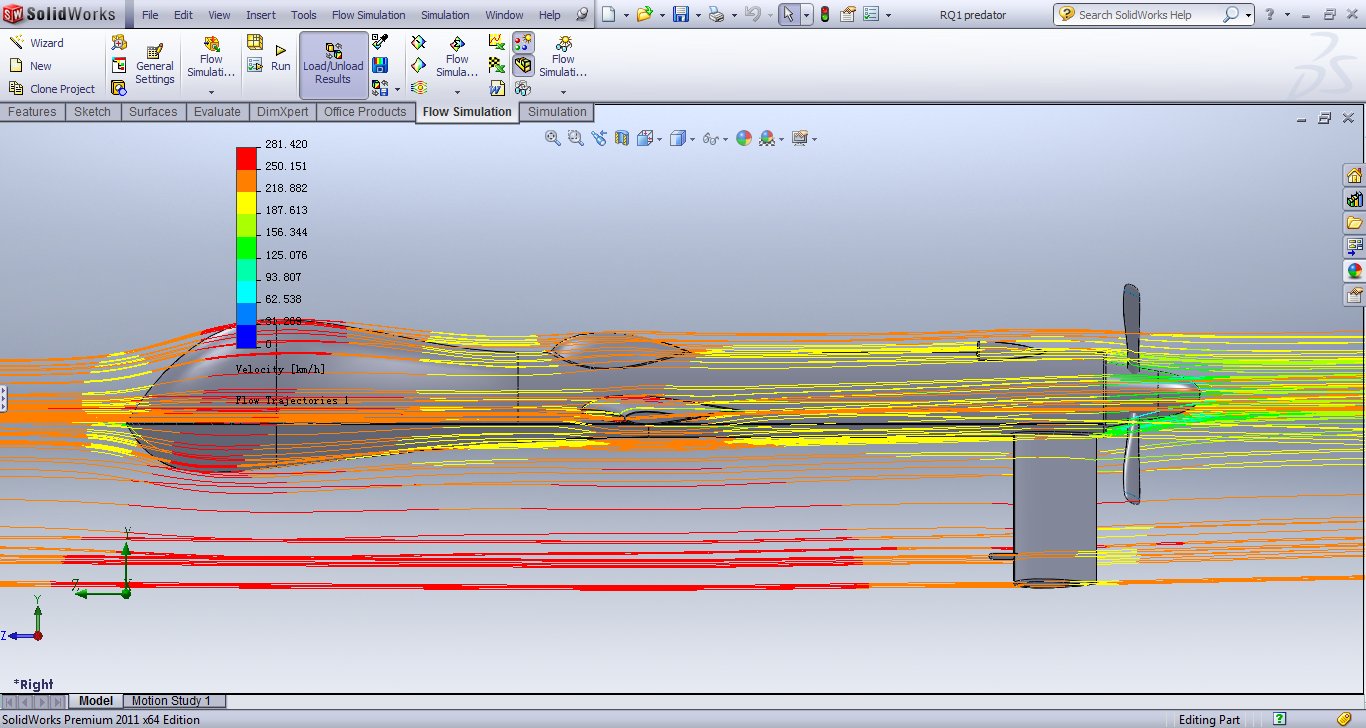Image resolution: width=1366 pixels, height=728 pixels.
Task: Click the SolidWorks logo button
Action: point(62,14)
